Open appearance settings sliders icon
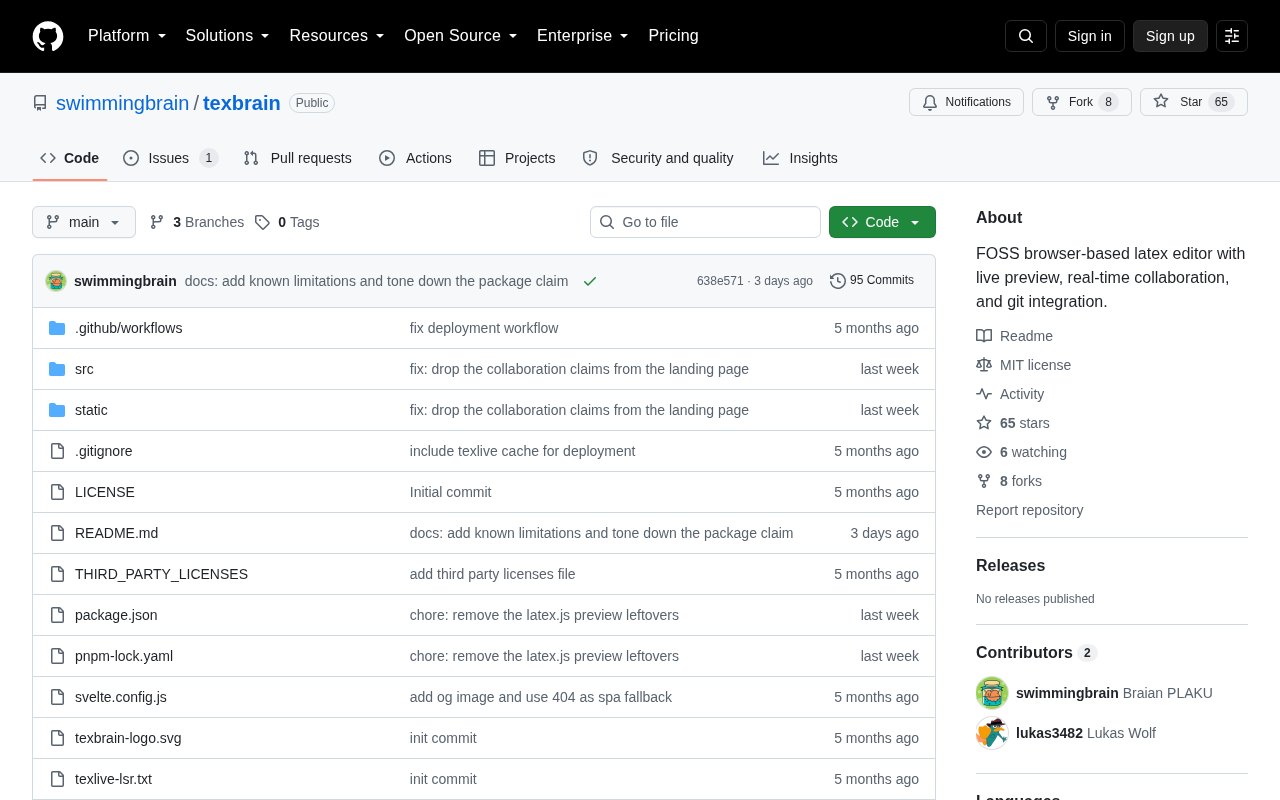The height and width of the screenshot is (800, 1280). (x=1232, y=36)
